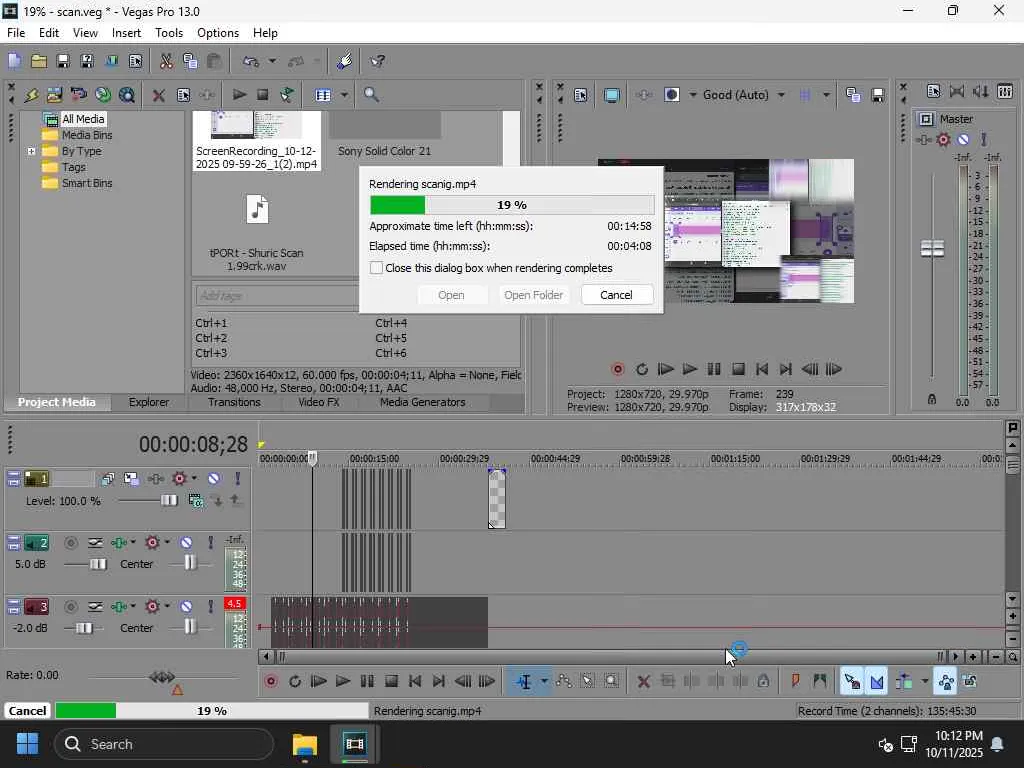Click the track 1 Level slider

click(x=168, y=501)
